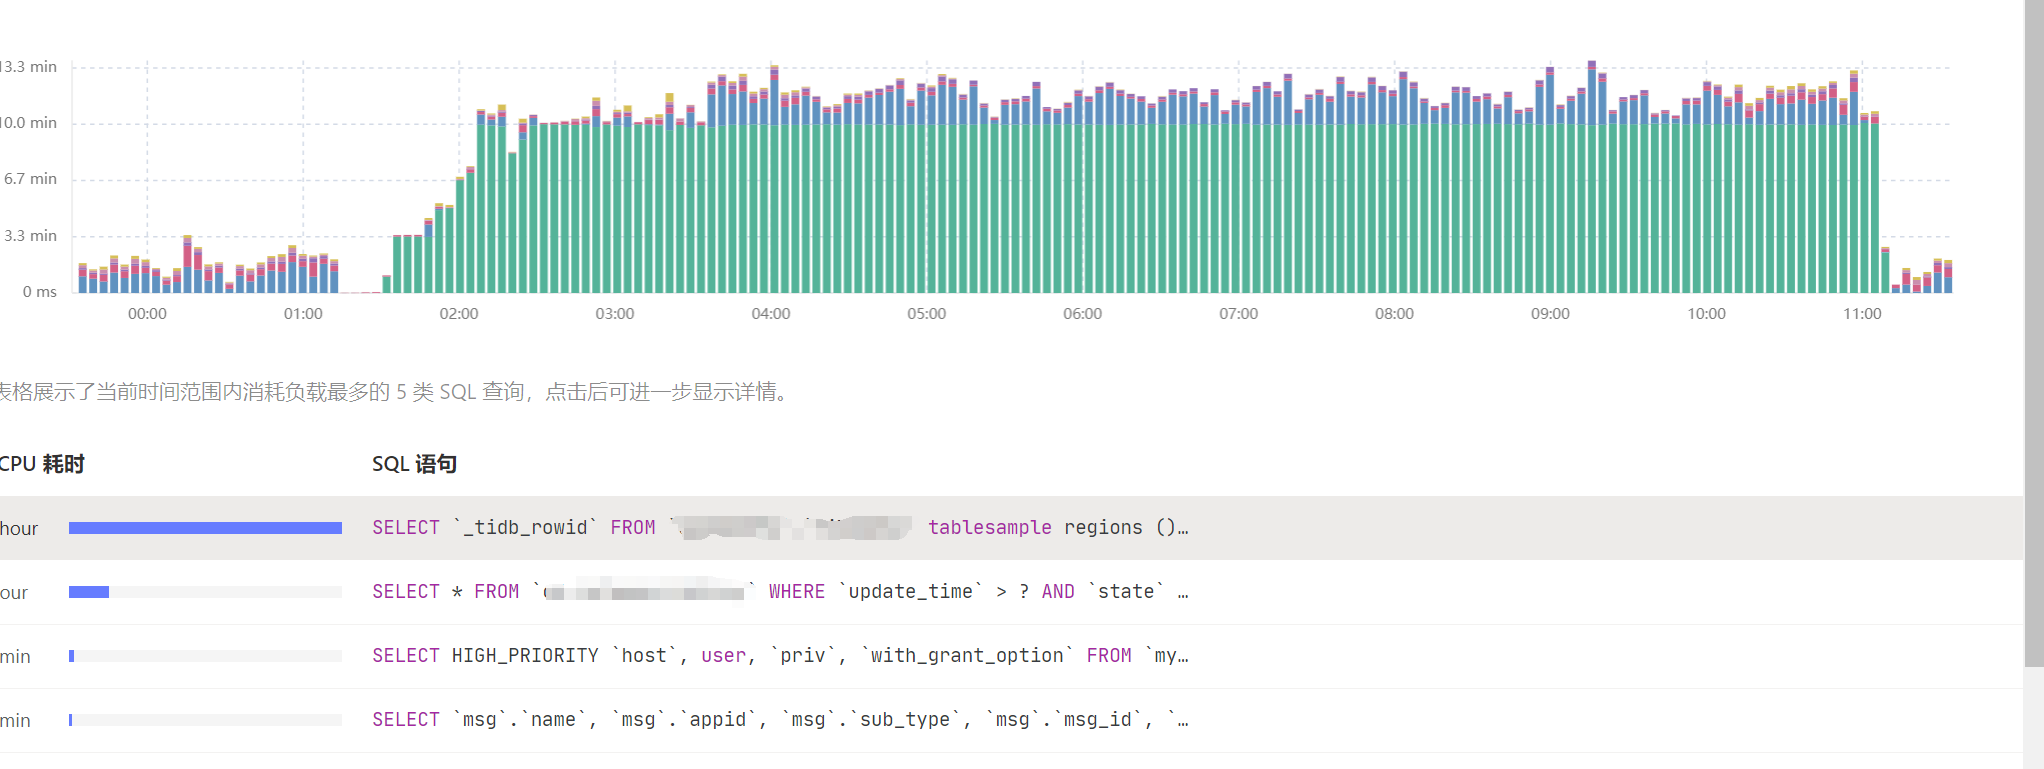The image size is (2044, 769).
Task: Click the description text below the chart
Action: point(395,392)
